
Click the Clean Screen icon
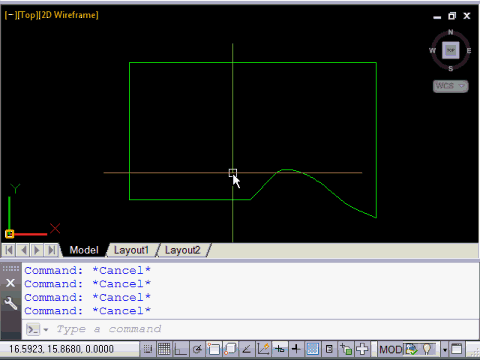(457, 349)
